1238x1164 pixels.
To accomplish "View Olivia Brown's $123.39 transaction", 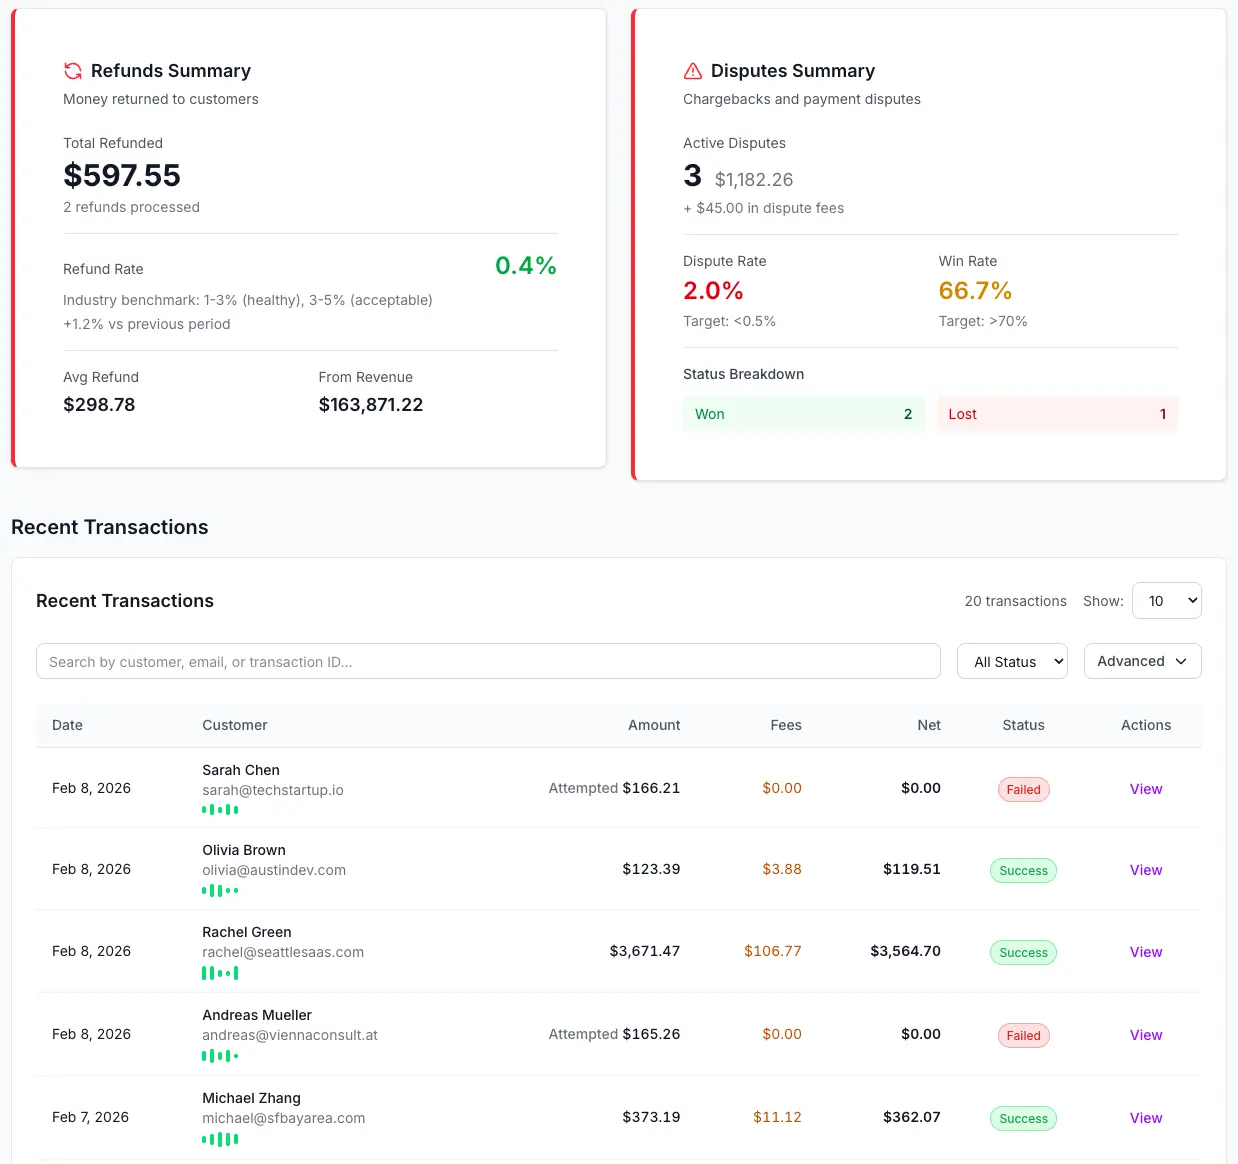I will tap(1146, 870).
